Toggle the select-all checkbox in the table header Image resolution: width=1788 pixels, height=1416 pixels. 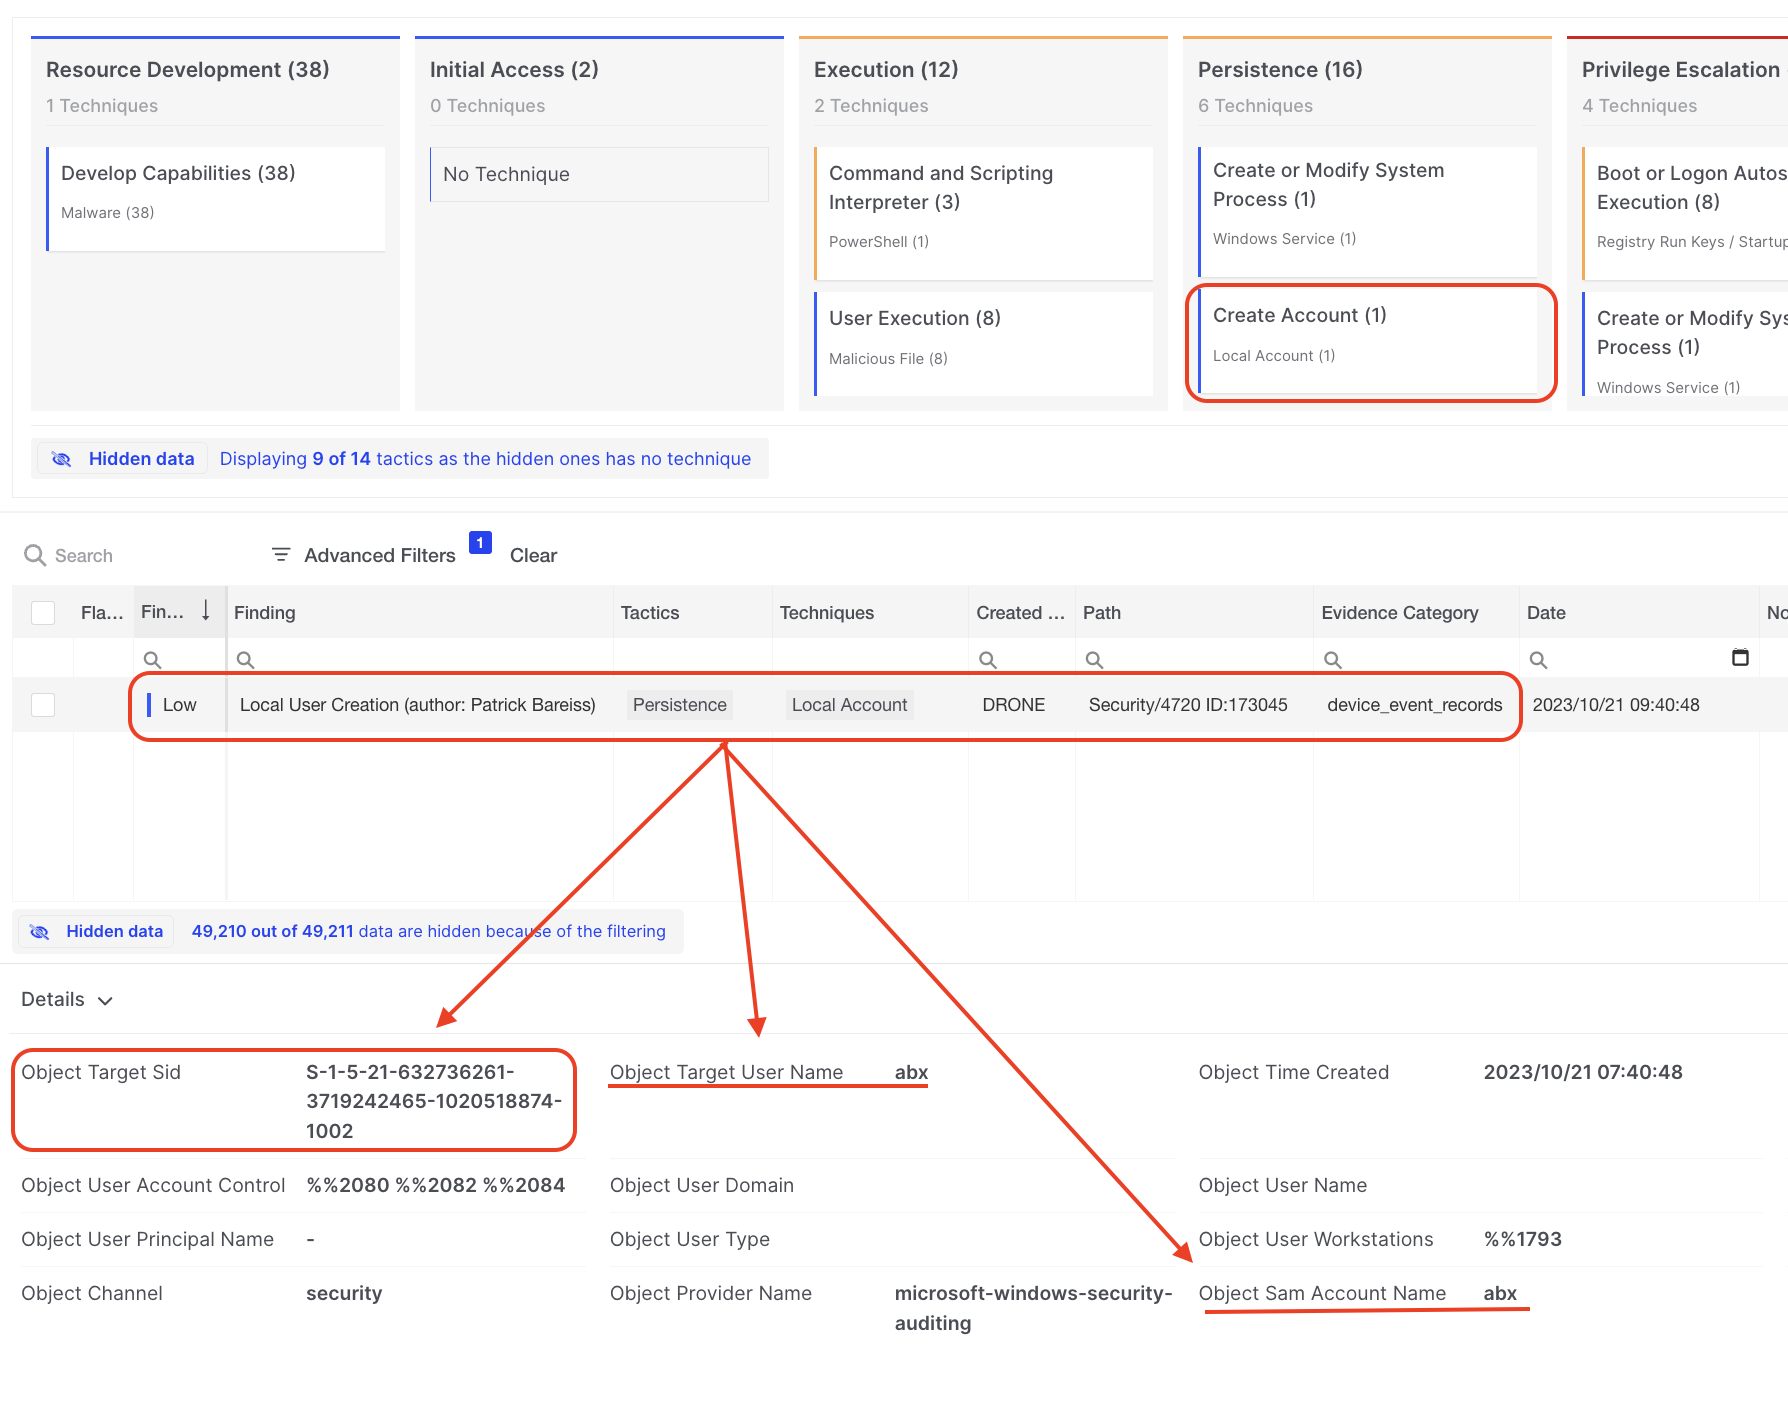tap(43, 612)
